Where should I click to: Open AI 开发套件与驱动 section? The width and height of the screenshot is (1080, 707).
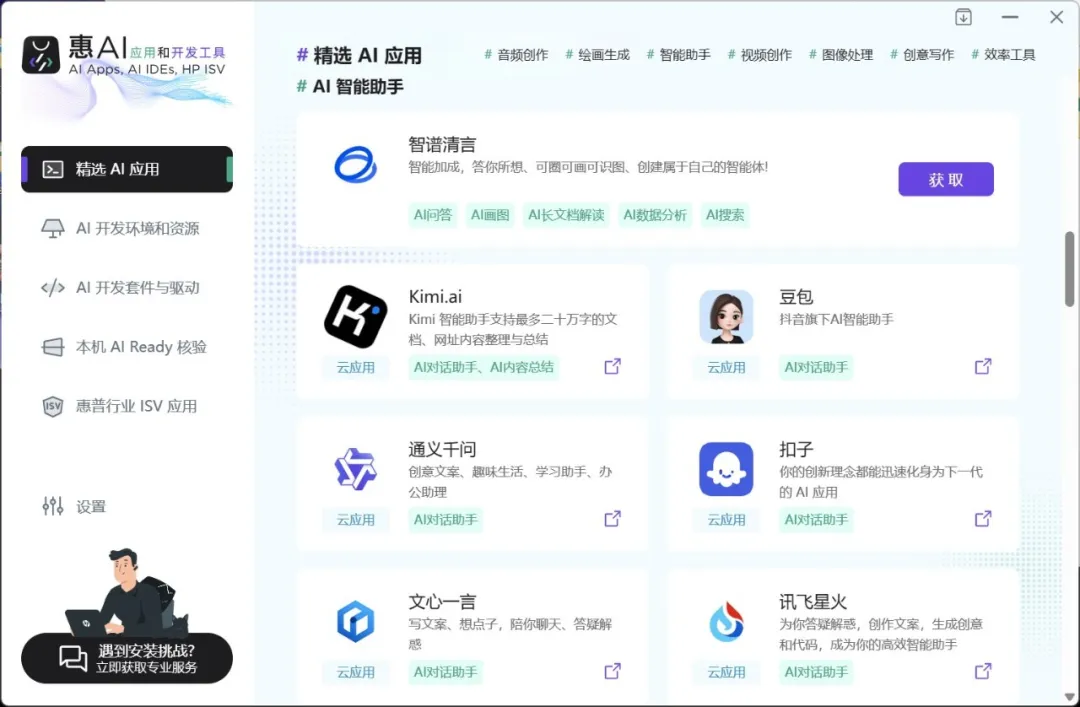tap(127, 288)
